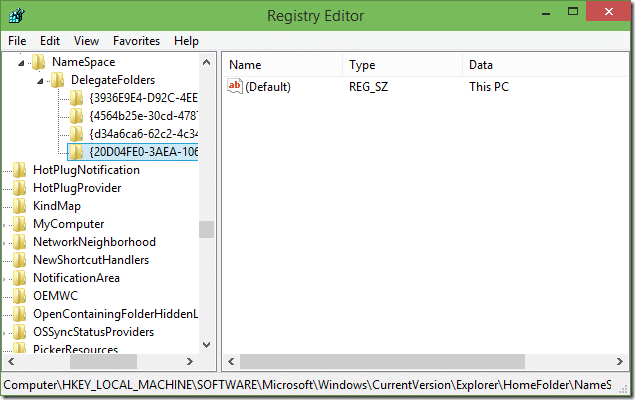Screen dimensions: 635x400
Task: Click the 'This PC' data cell
Action: [x=489, y=87]
